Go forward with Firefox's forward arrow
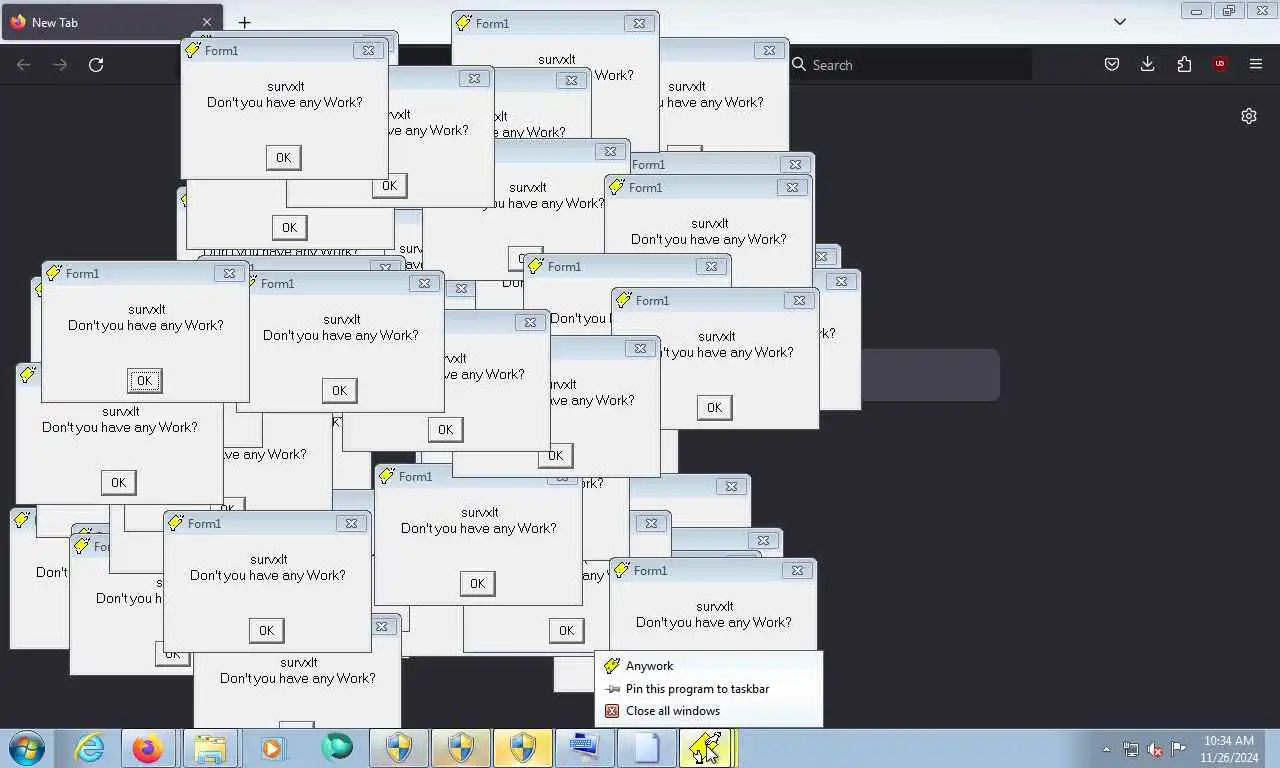 tap(60, 64)
